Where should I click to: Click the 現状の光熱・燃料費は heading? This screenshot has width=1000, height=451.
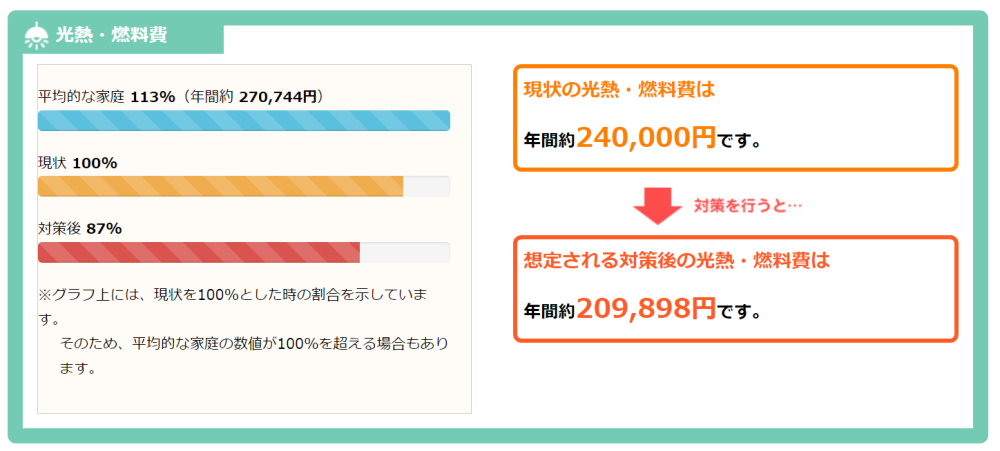point(620,90)
